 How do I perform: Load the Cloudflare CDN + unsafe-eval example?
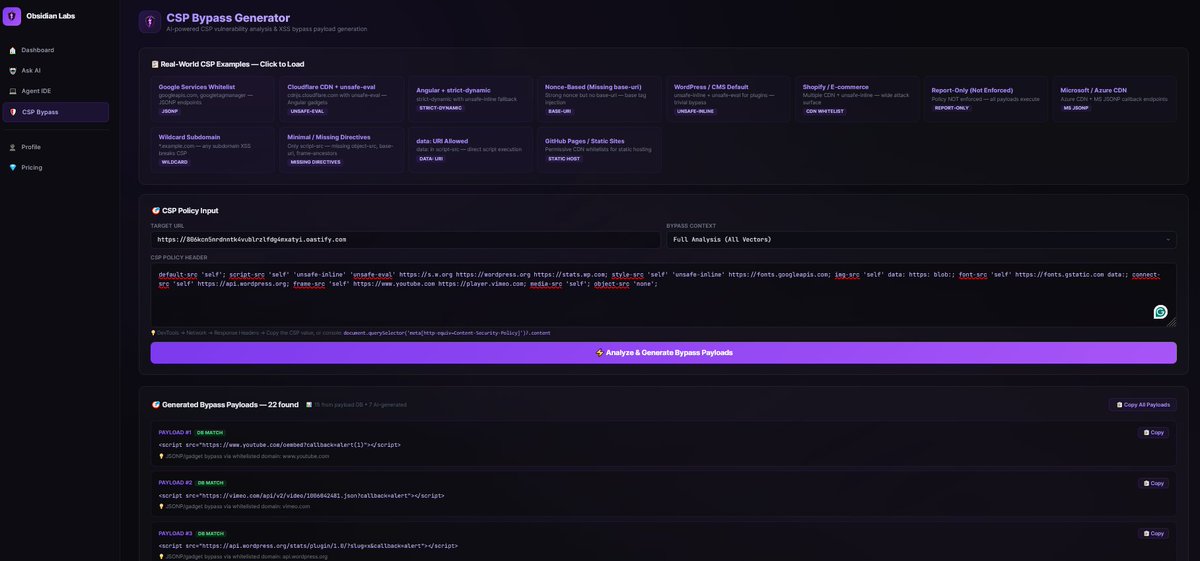(x=341, y=99)
